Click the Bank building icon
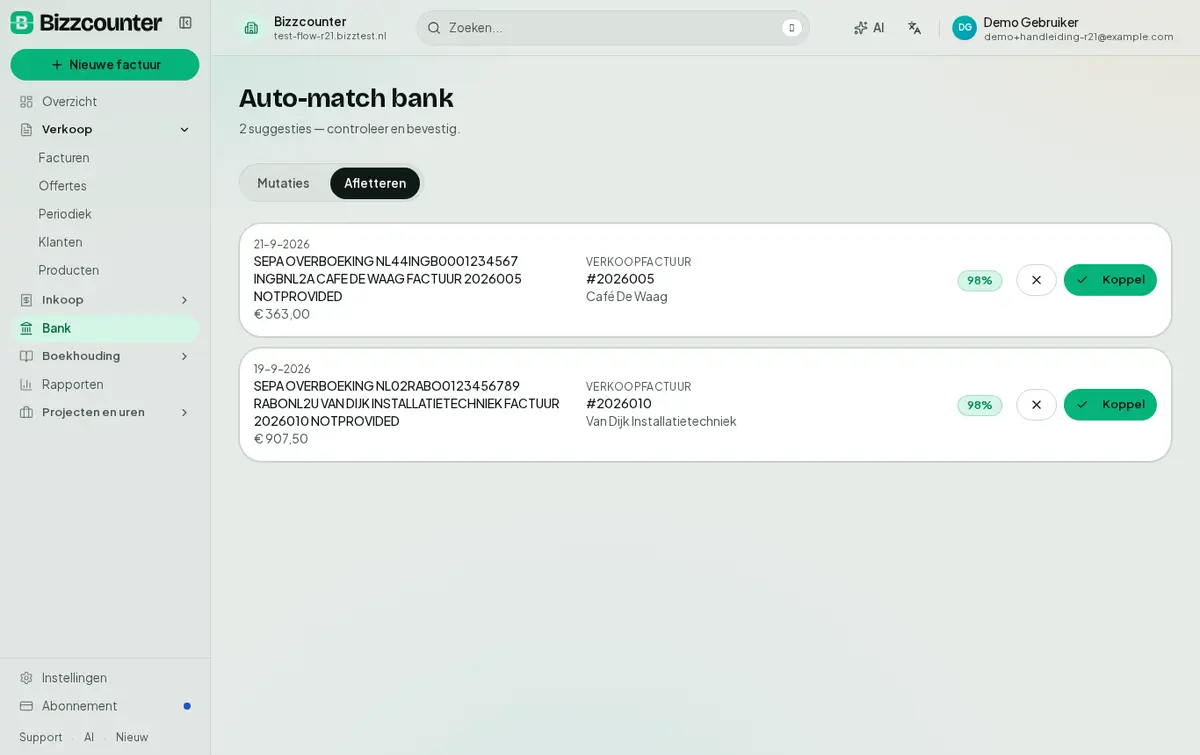 [27, 328]
